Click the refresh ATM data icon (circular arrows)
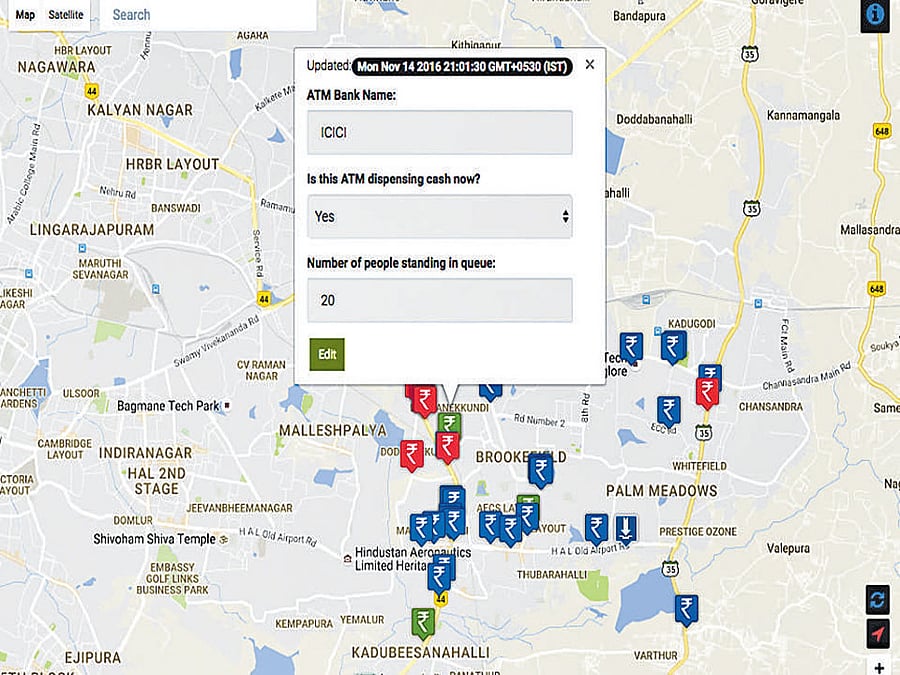 click(875, 600)
